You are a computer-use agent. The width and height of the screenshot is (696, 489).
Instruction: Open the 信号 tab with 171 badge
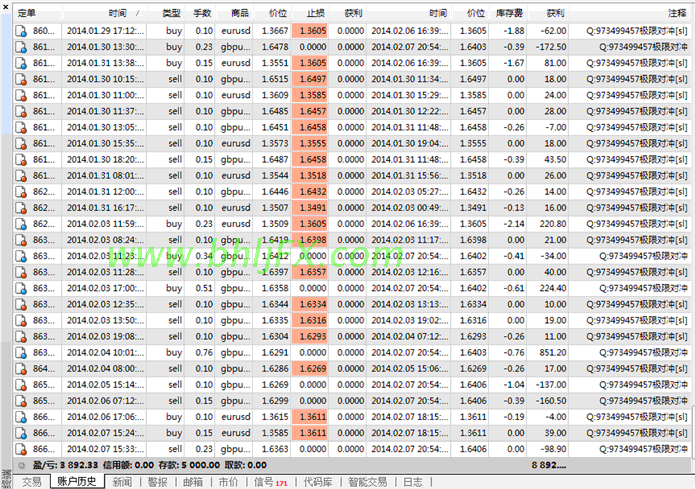(x=270, y=482)
